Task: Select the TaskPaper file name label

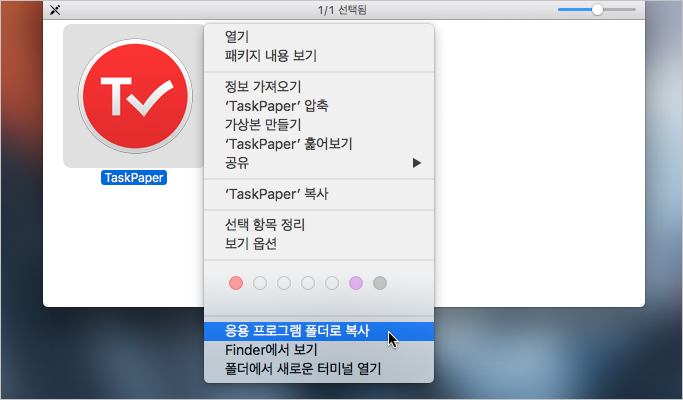Action: [134, 178]
